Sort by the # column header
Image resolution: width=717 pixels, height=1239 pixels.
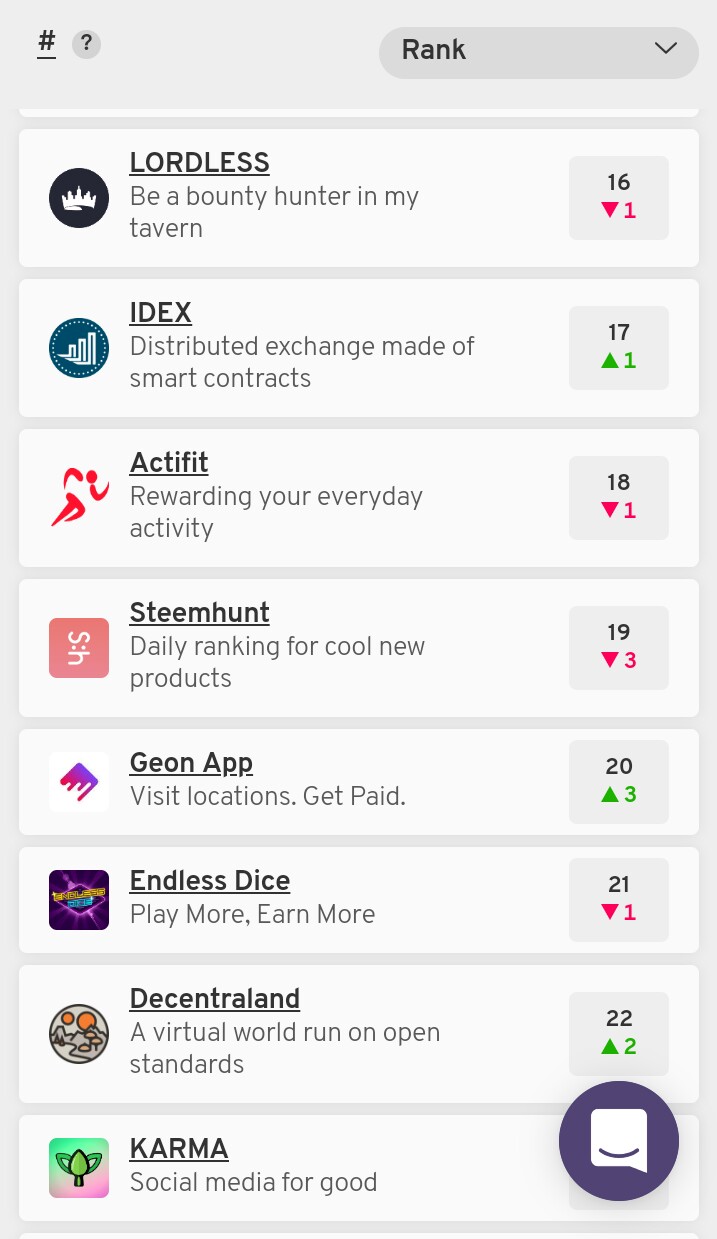(46, 44)
